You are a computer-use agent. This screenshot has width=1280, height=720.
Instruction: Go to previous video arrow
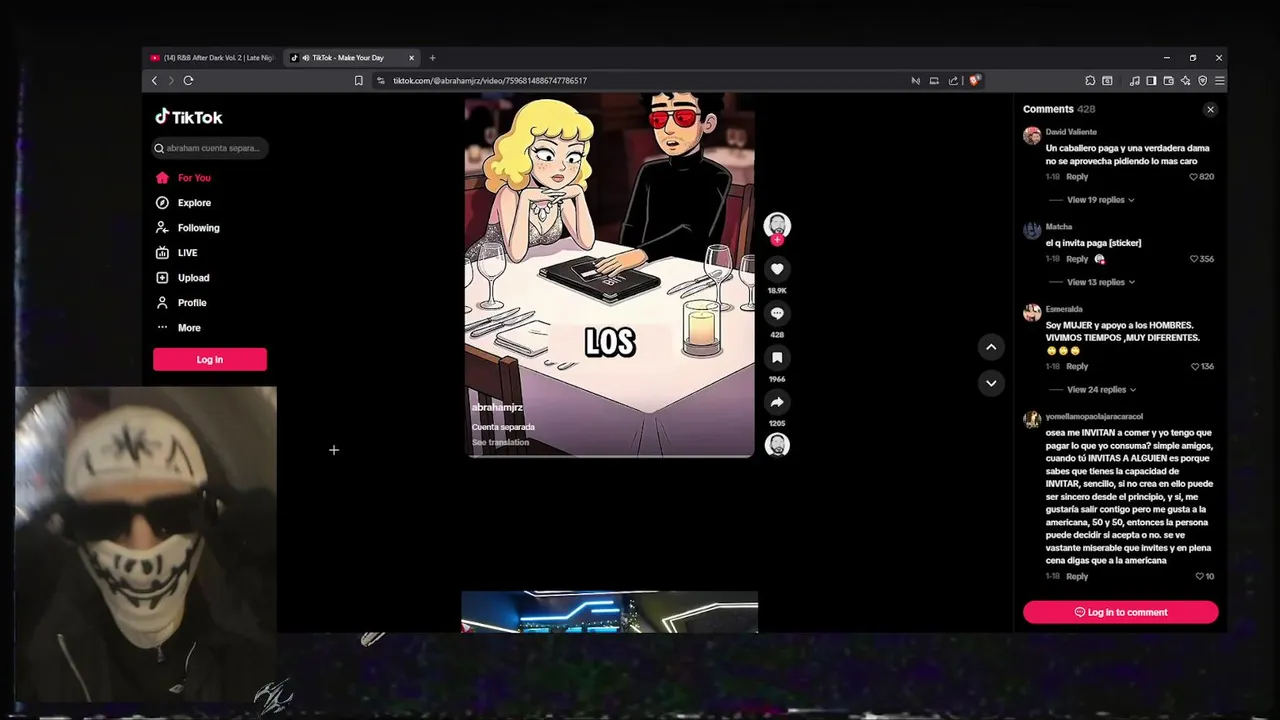pos(991,347)
